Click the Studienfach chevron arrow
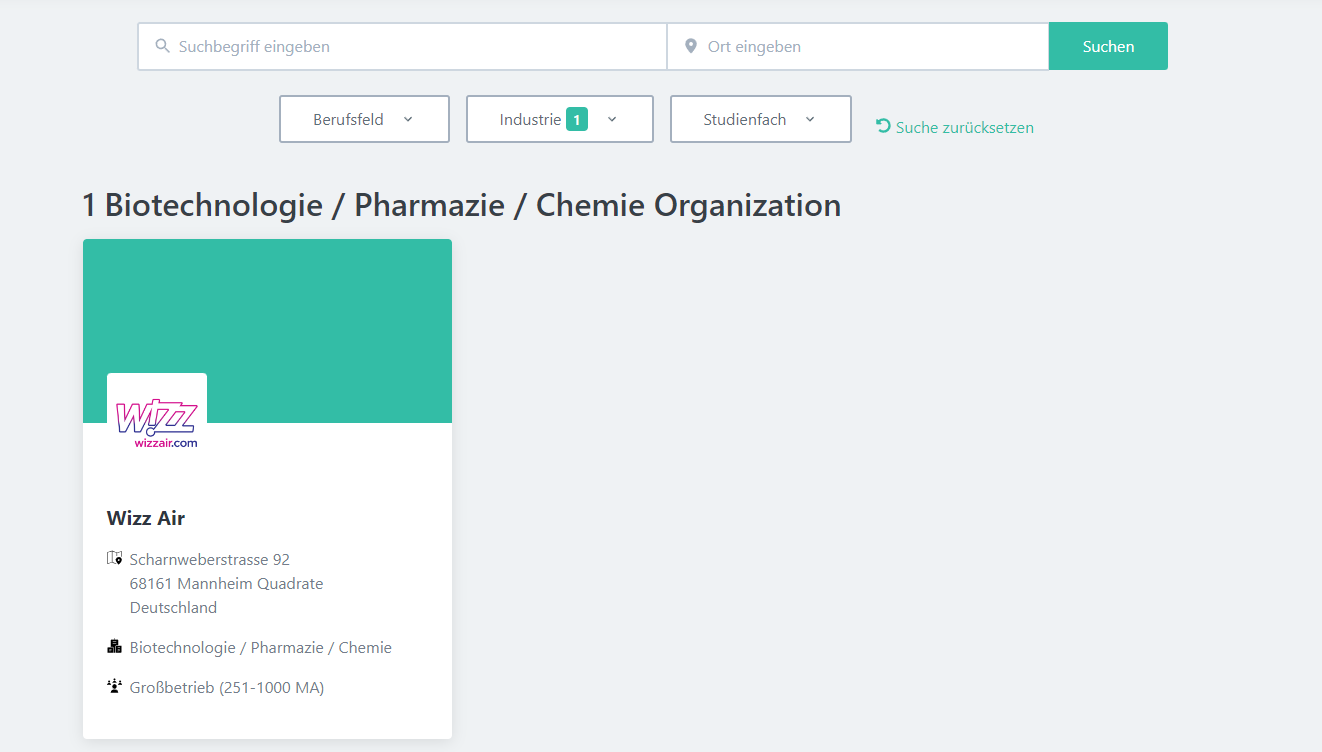1322x752 pixels. coord(810,119)
